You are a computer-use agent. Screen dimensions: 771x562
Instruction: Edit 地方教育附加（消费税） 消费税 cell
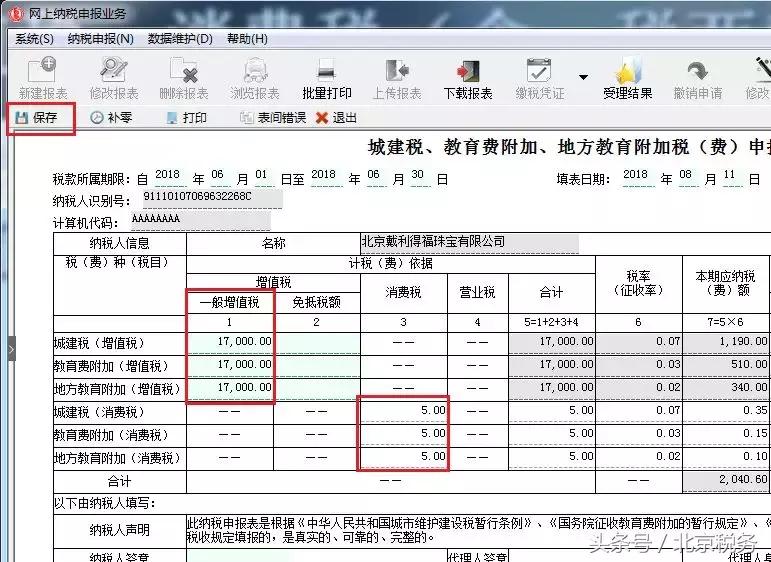coord(404,458)
